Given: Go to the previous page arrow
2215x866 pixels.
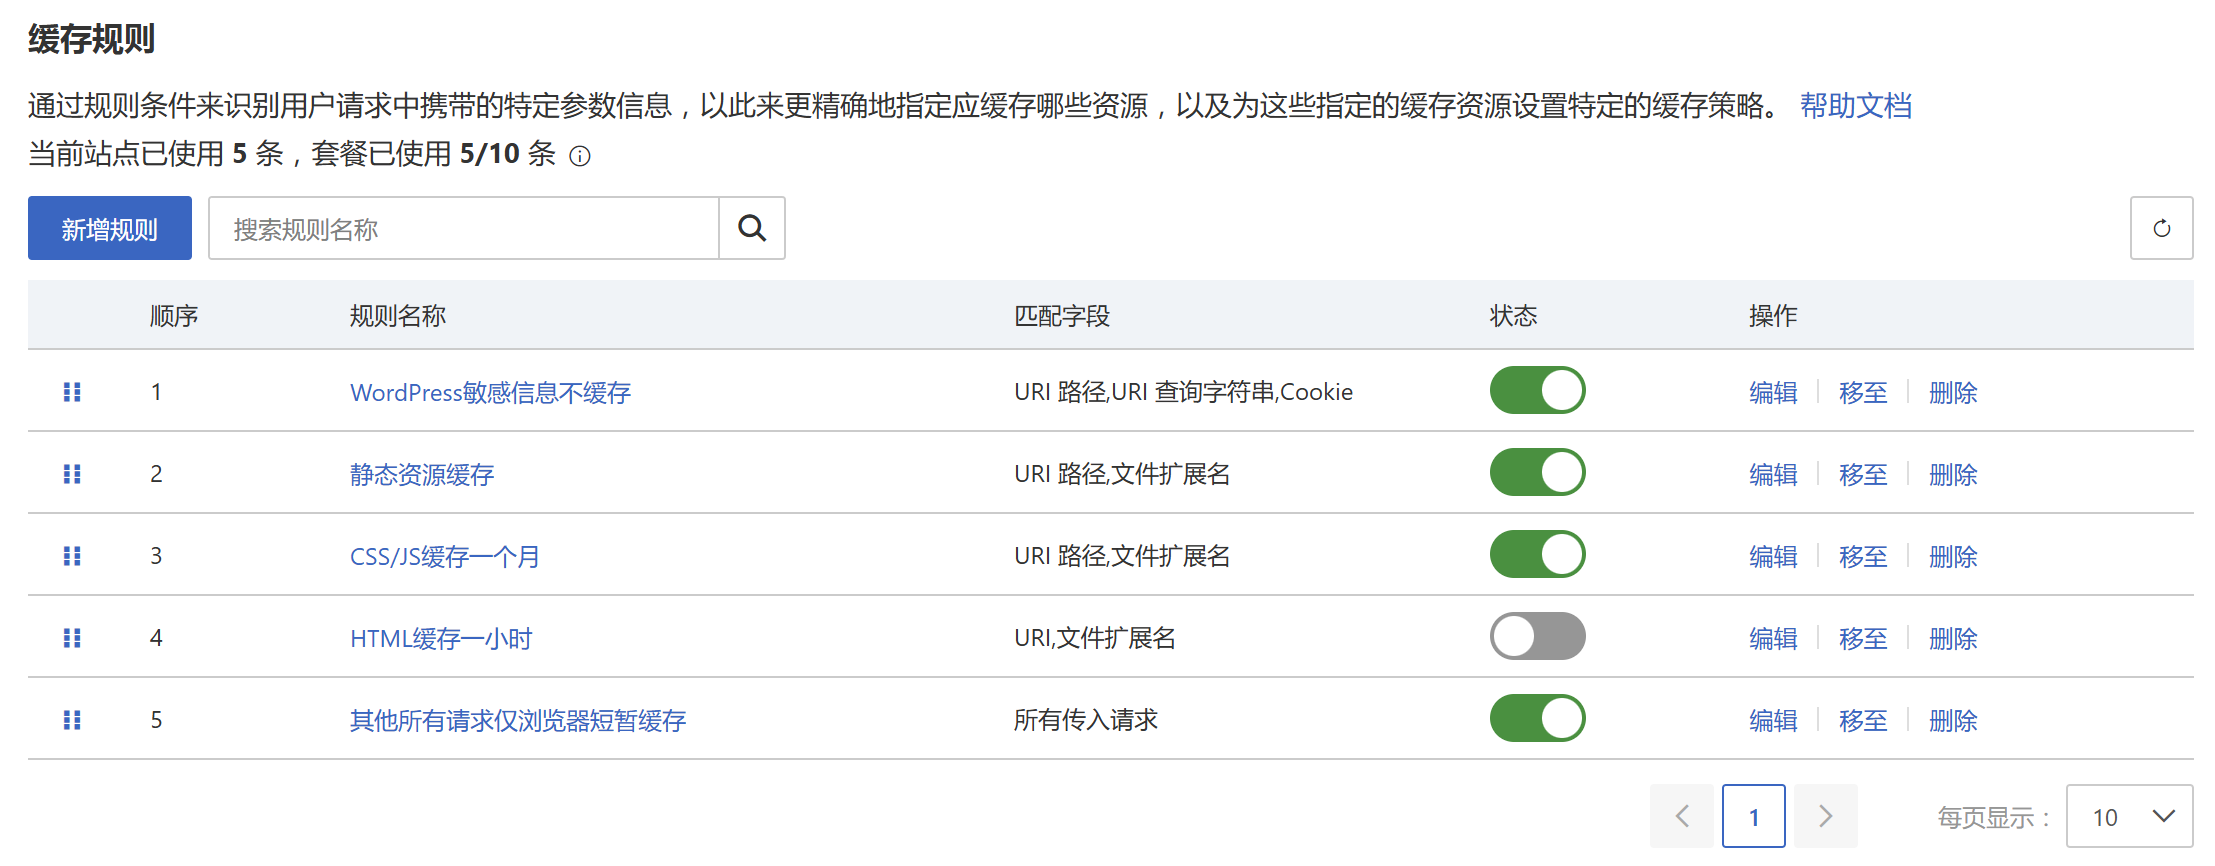Looking at the screenshot, I should (x=1681, y=817).
